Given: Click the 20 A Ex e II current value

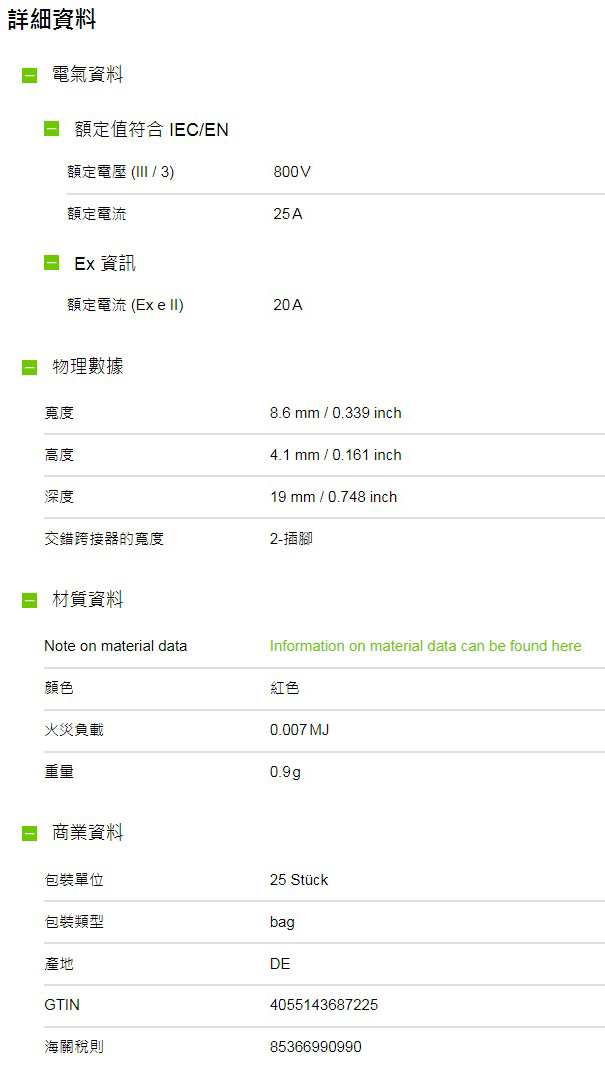Looking at the screenshot, I should [x=288, y=305].
